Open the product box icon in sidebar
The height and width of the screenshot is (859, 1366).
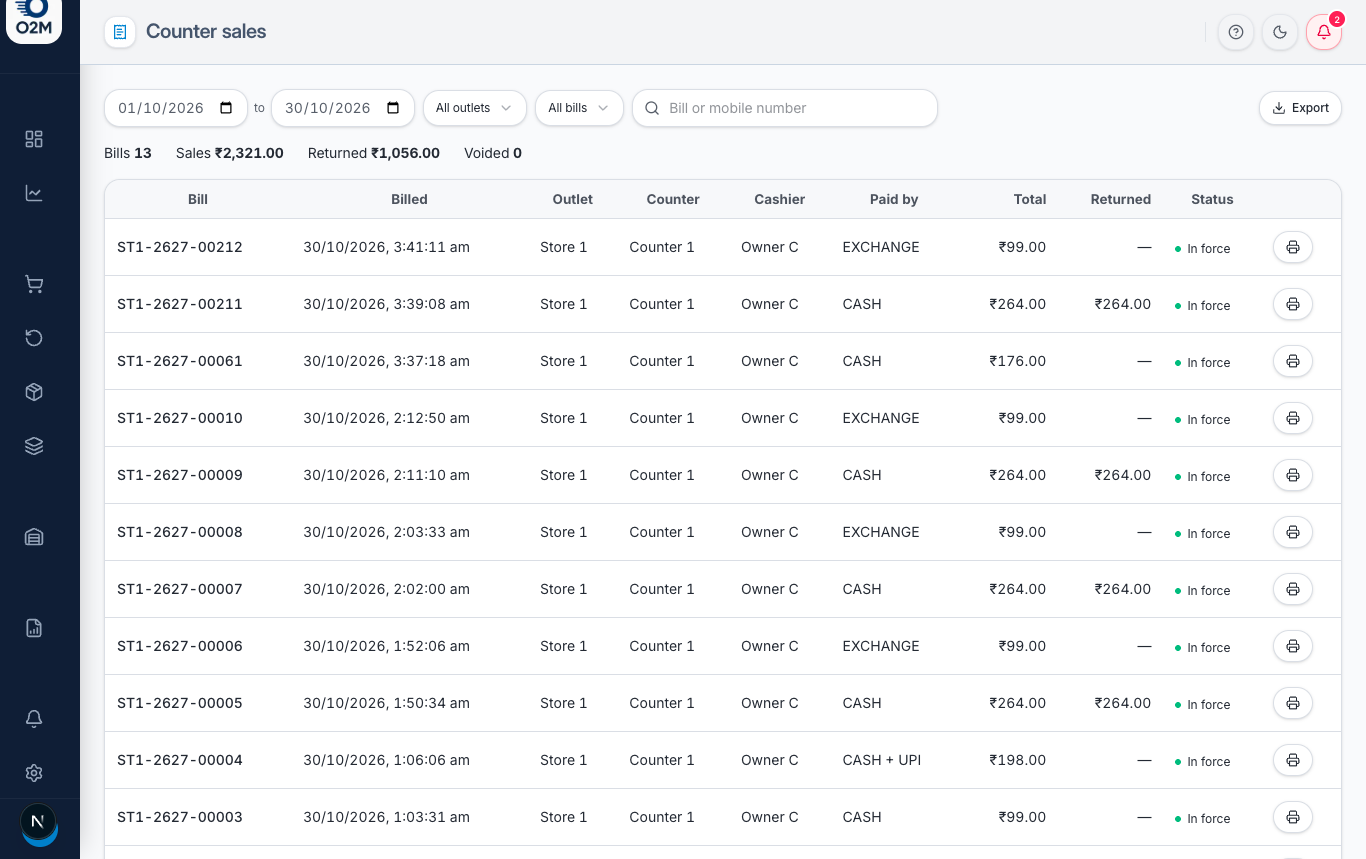click(34, 392)
